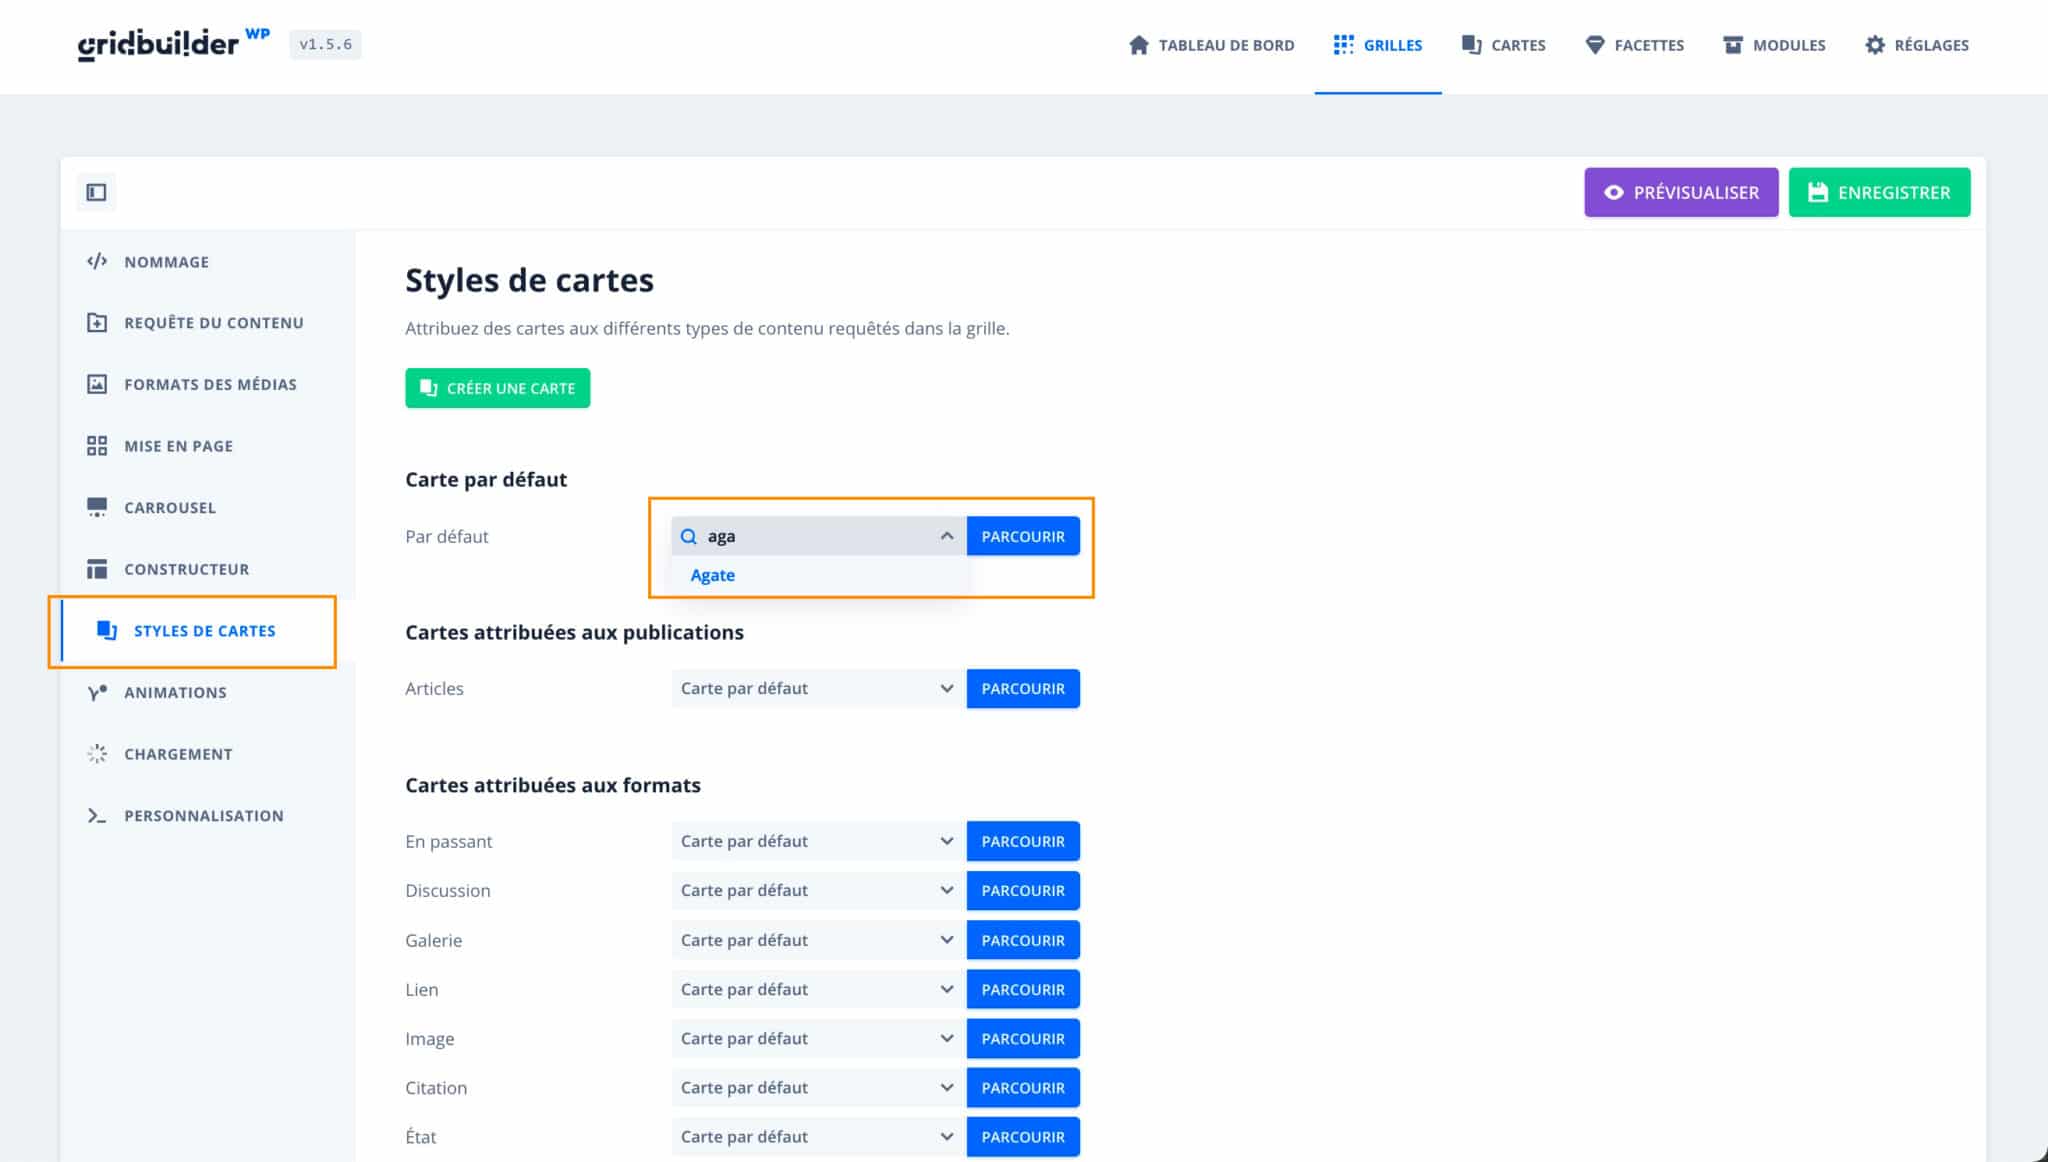The image size is (2048, 1162).
Task: Click the Enregistrer button
Action: pyautogui.click(x=1879, y=192)
